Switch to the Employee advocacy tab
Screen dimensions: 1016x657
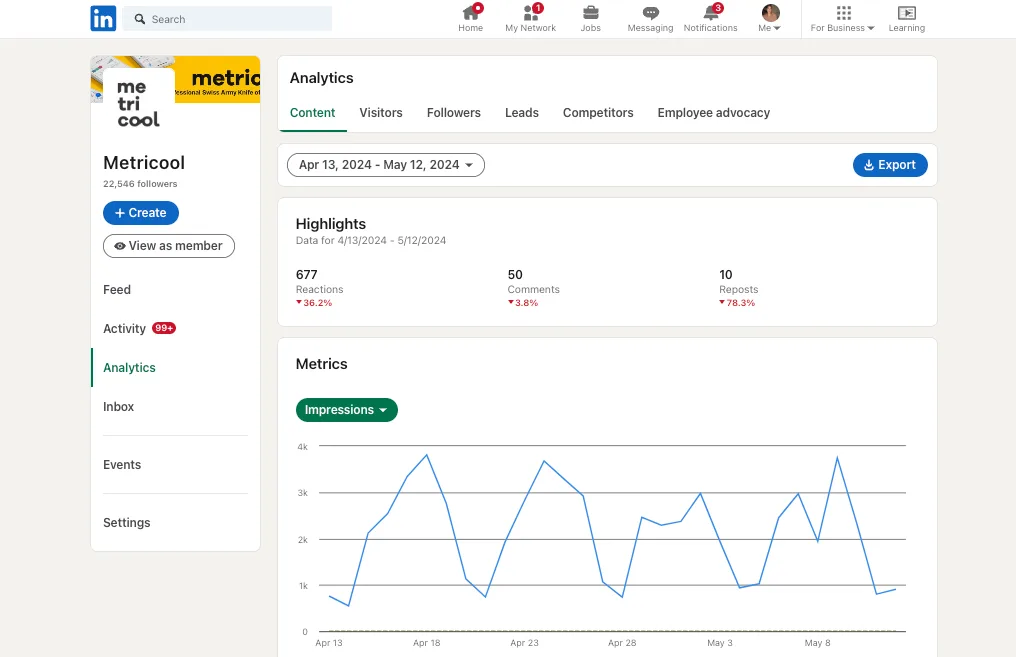click(x=713, y=113)
